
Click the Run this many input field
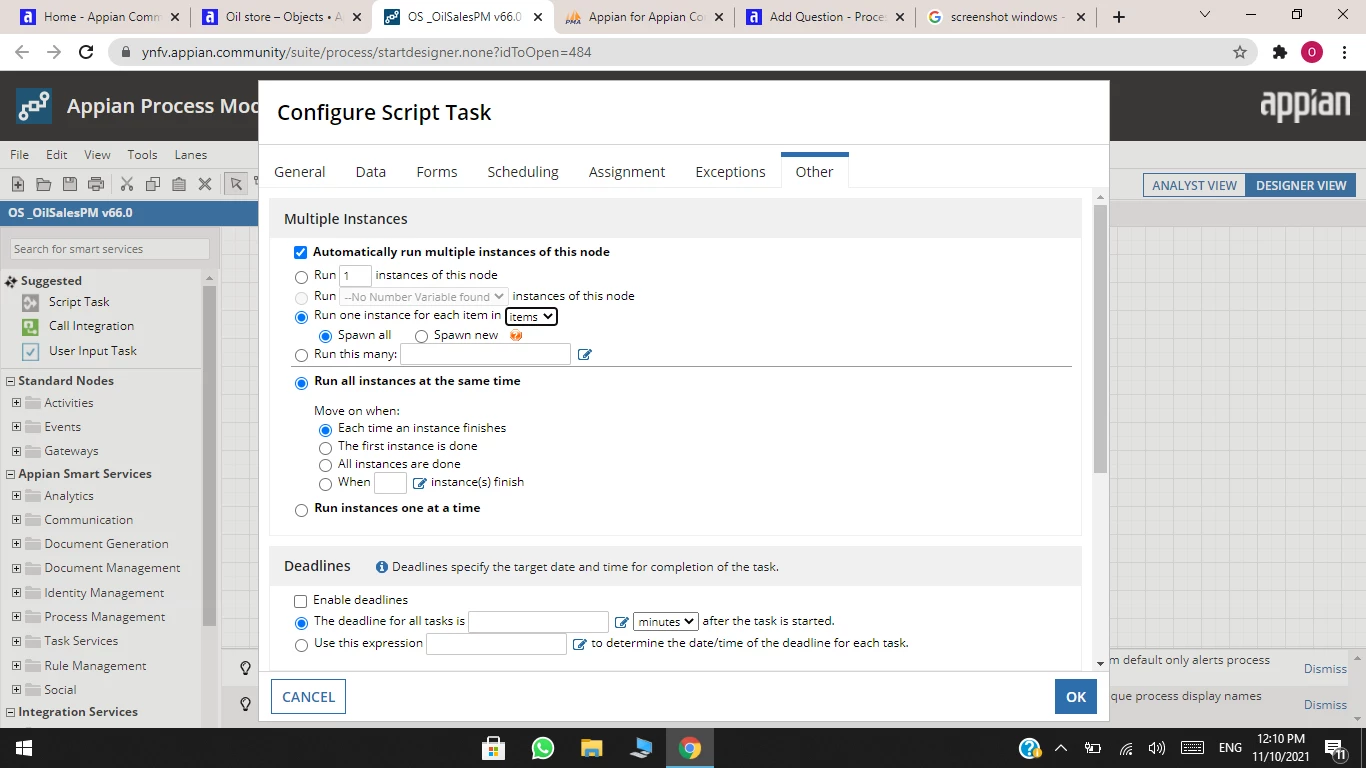(x=485, y=354)
